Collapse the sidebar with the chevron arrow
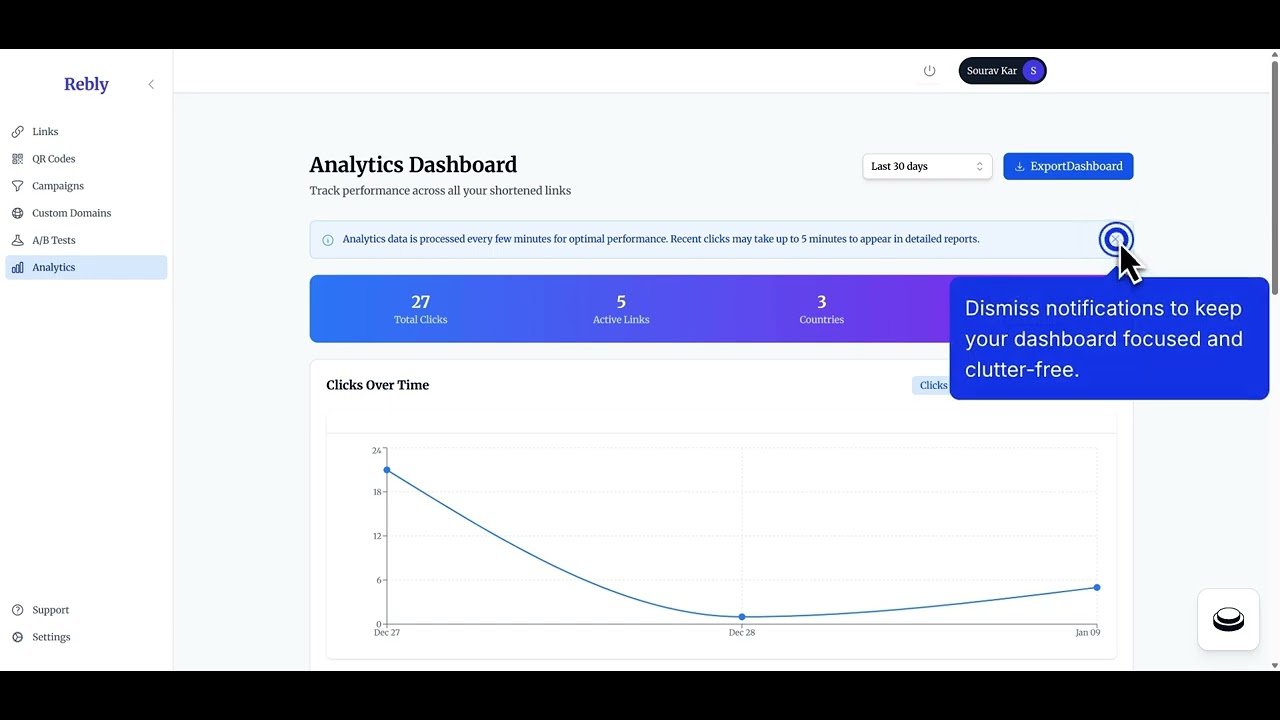1280x720 pixels. tap(151, 84)
